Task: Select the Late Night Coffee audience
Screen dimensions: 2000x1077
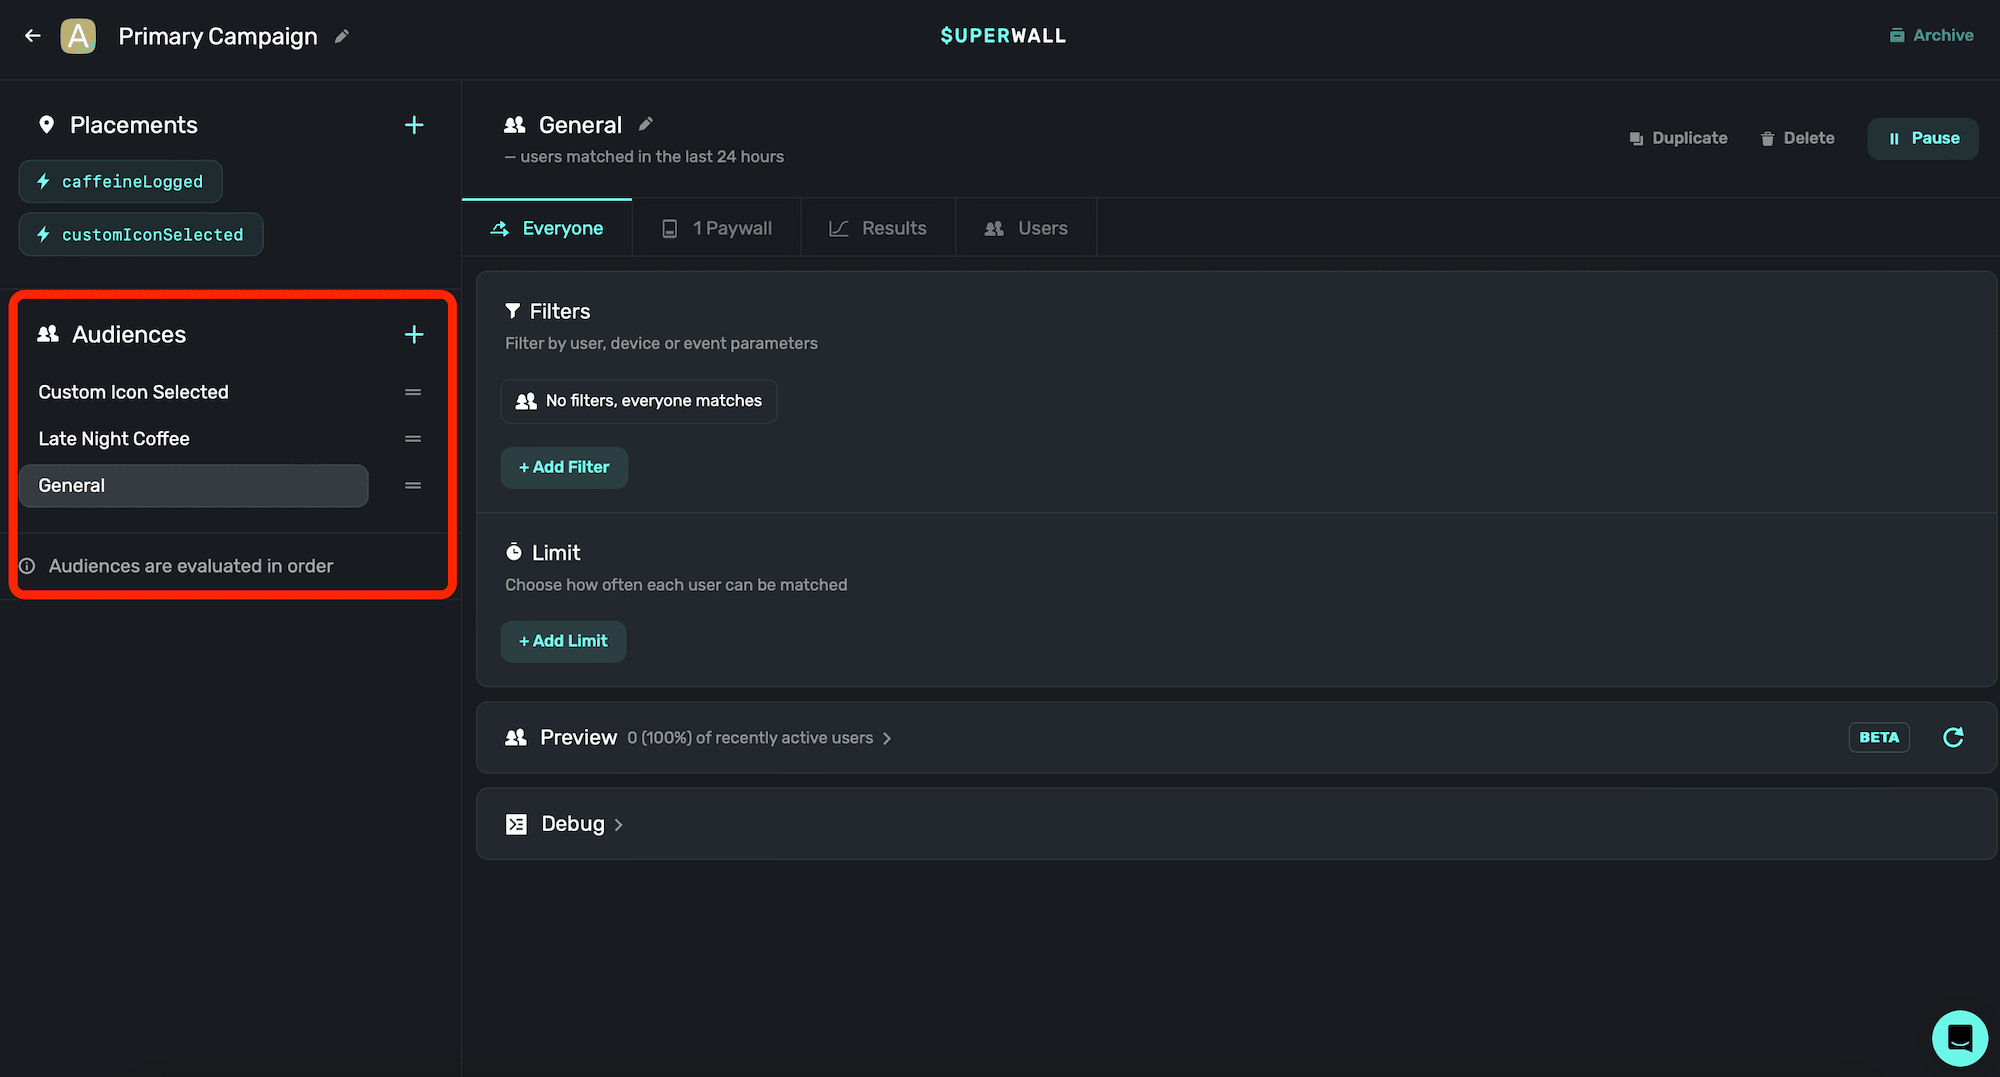Action: pyautogui.click(x=114, y=439)
